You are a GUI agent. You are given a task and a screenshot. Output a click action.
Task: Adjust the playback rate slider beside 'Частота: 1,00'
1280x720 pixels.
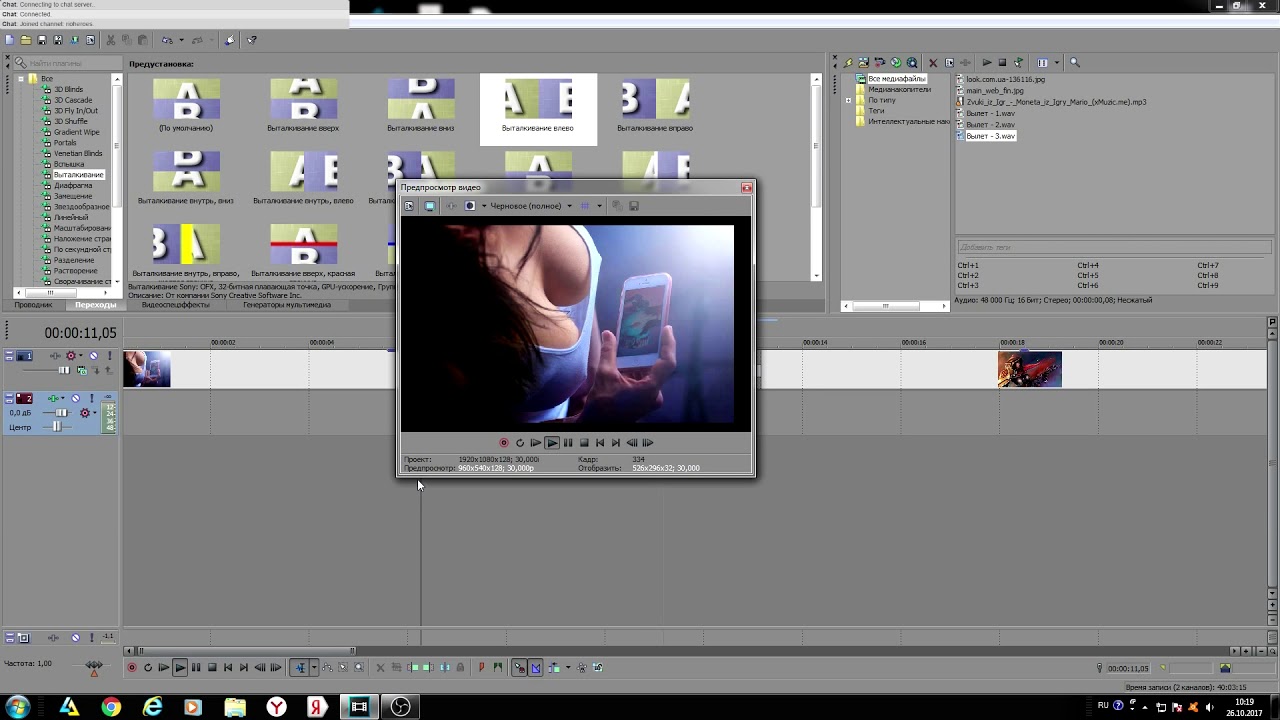tap(94, 666)
